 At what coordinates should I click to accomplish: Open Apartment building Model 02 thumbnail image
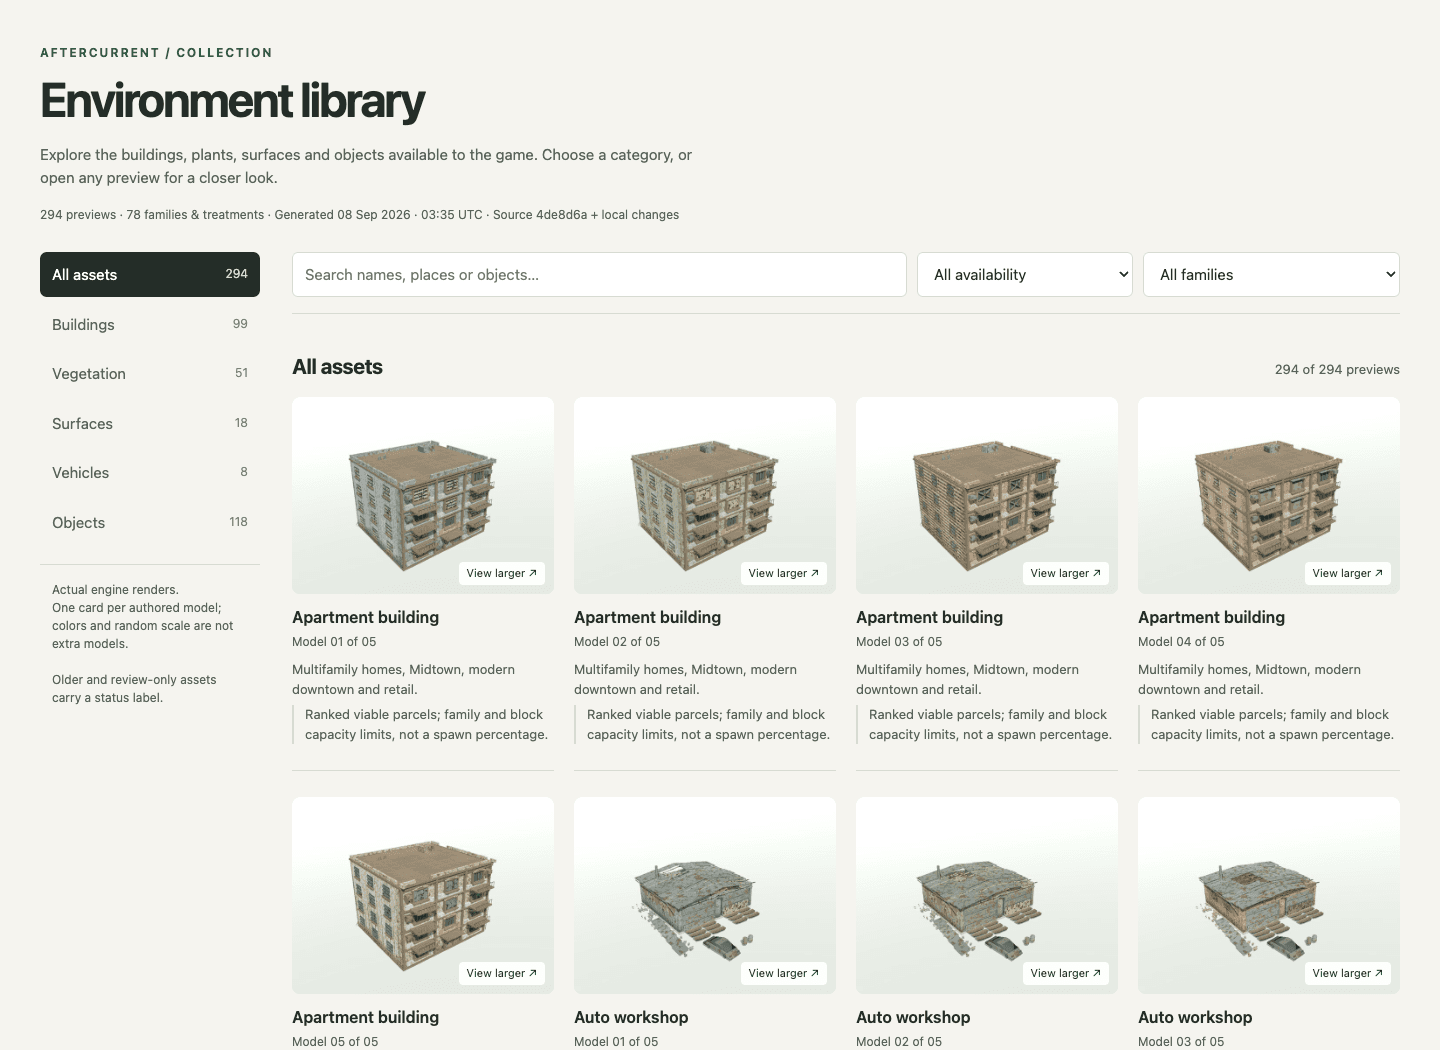point(705,495)
